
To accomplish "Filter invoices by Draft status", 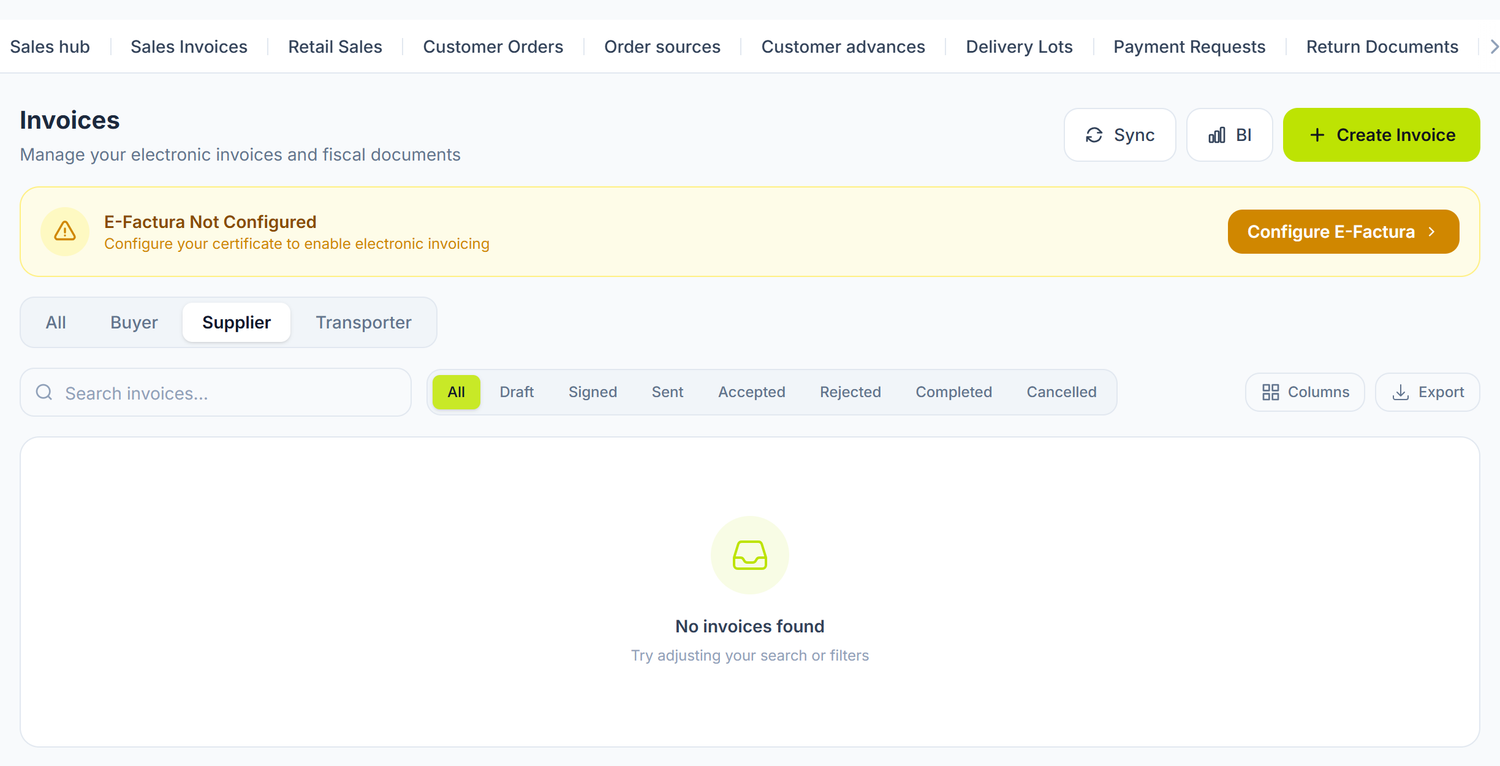I will (517, 392).
